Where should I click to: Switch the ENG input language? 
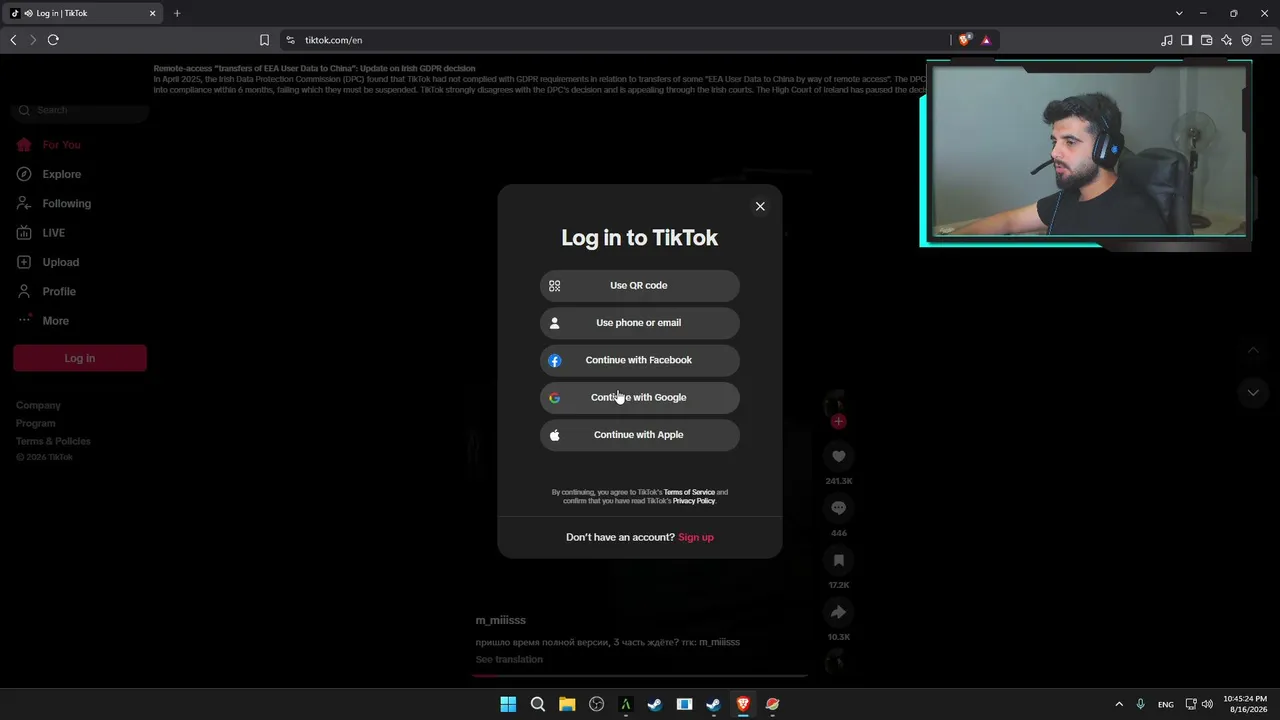pyautogui.click(x=1166, y=704)
